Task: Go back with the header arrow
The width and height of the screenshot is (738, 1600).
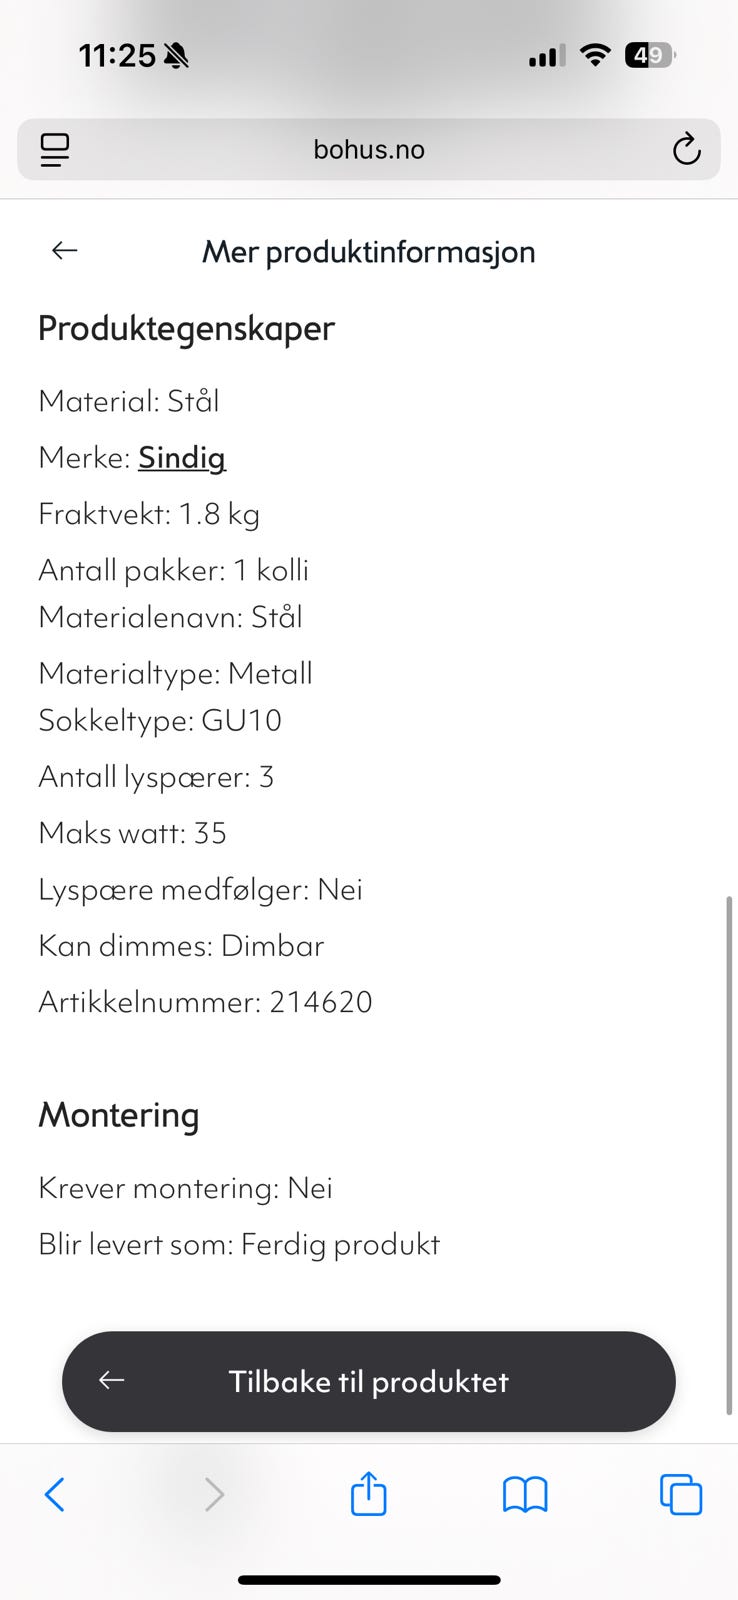Action: tap(65, 250)
